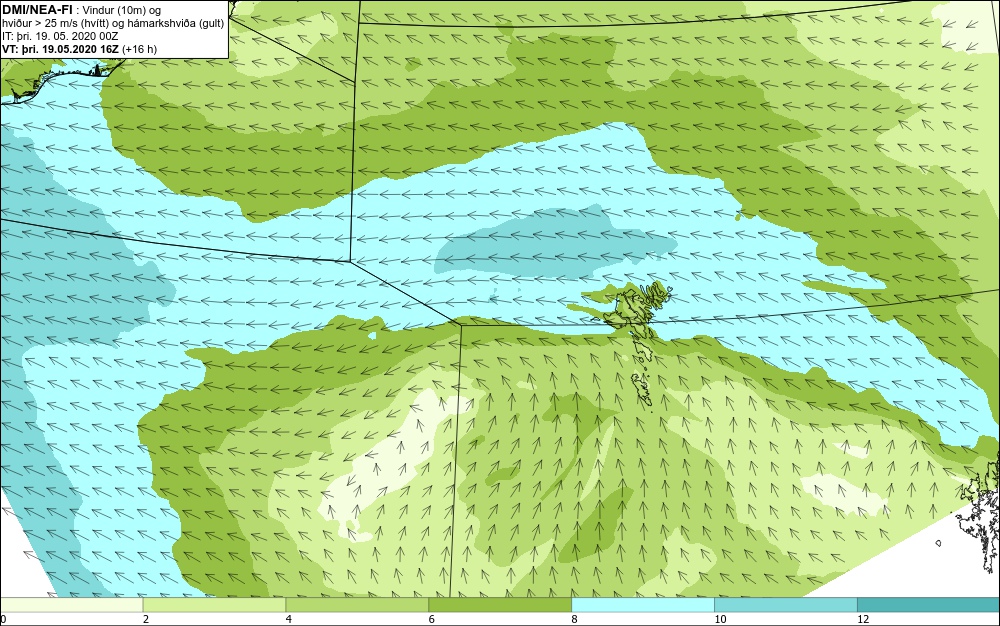Screen dimensions: 1000x626
Task: Click the darkest teal swatch above 12
Action: 929,605
